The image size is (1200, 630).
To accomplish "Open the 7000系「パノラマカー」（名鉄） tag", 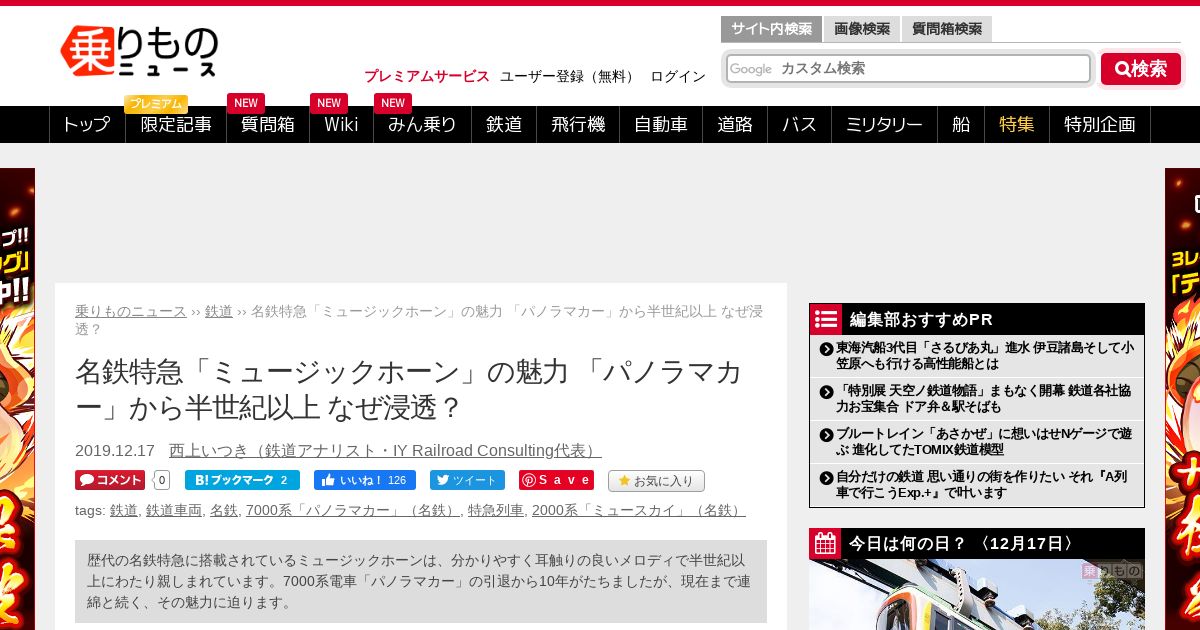I will click(x=353, y=510).
